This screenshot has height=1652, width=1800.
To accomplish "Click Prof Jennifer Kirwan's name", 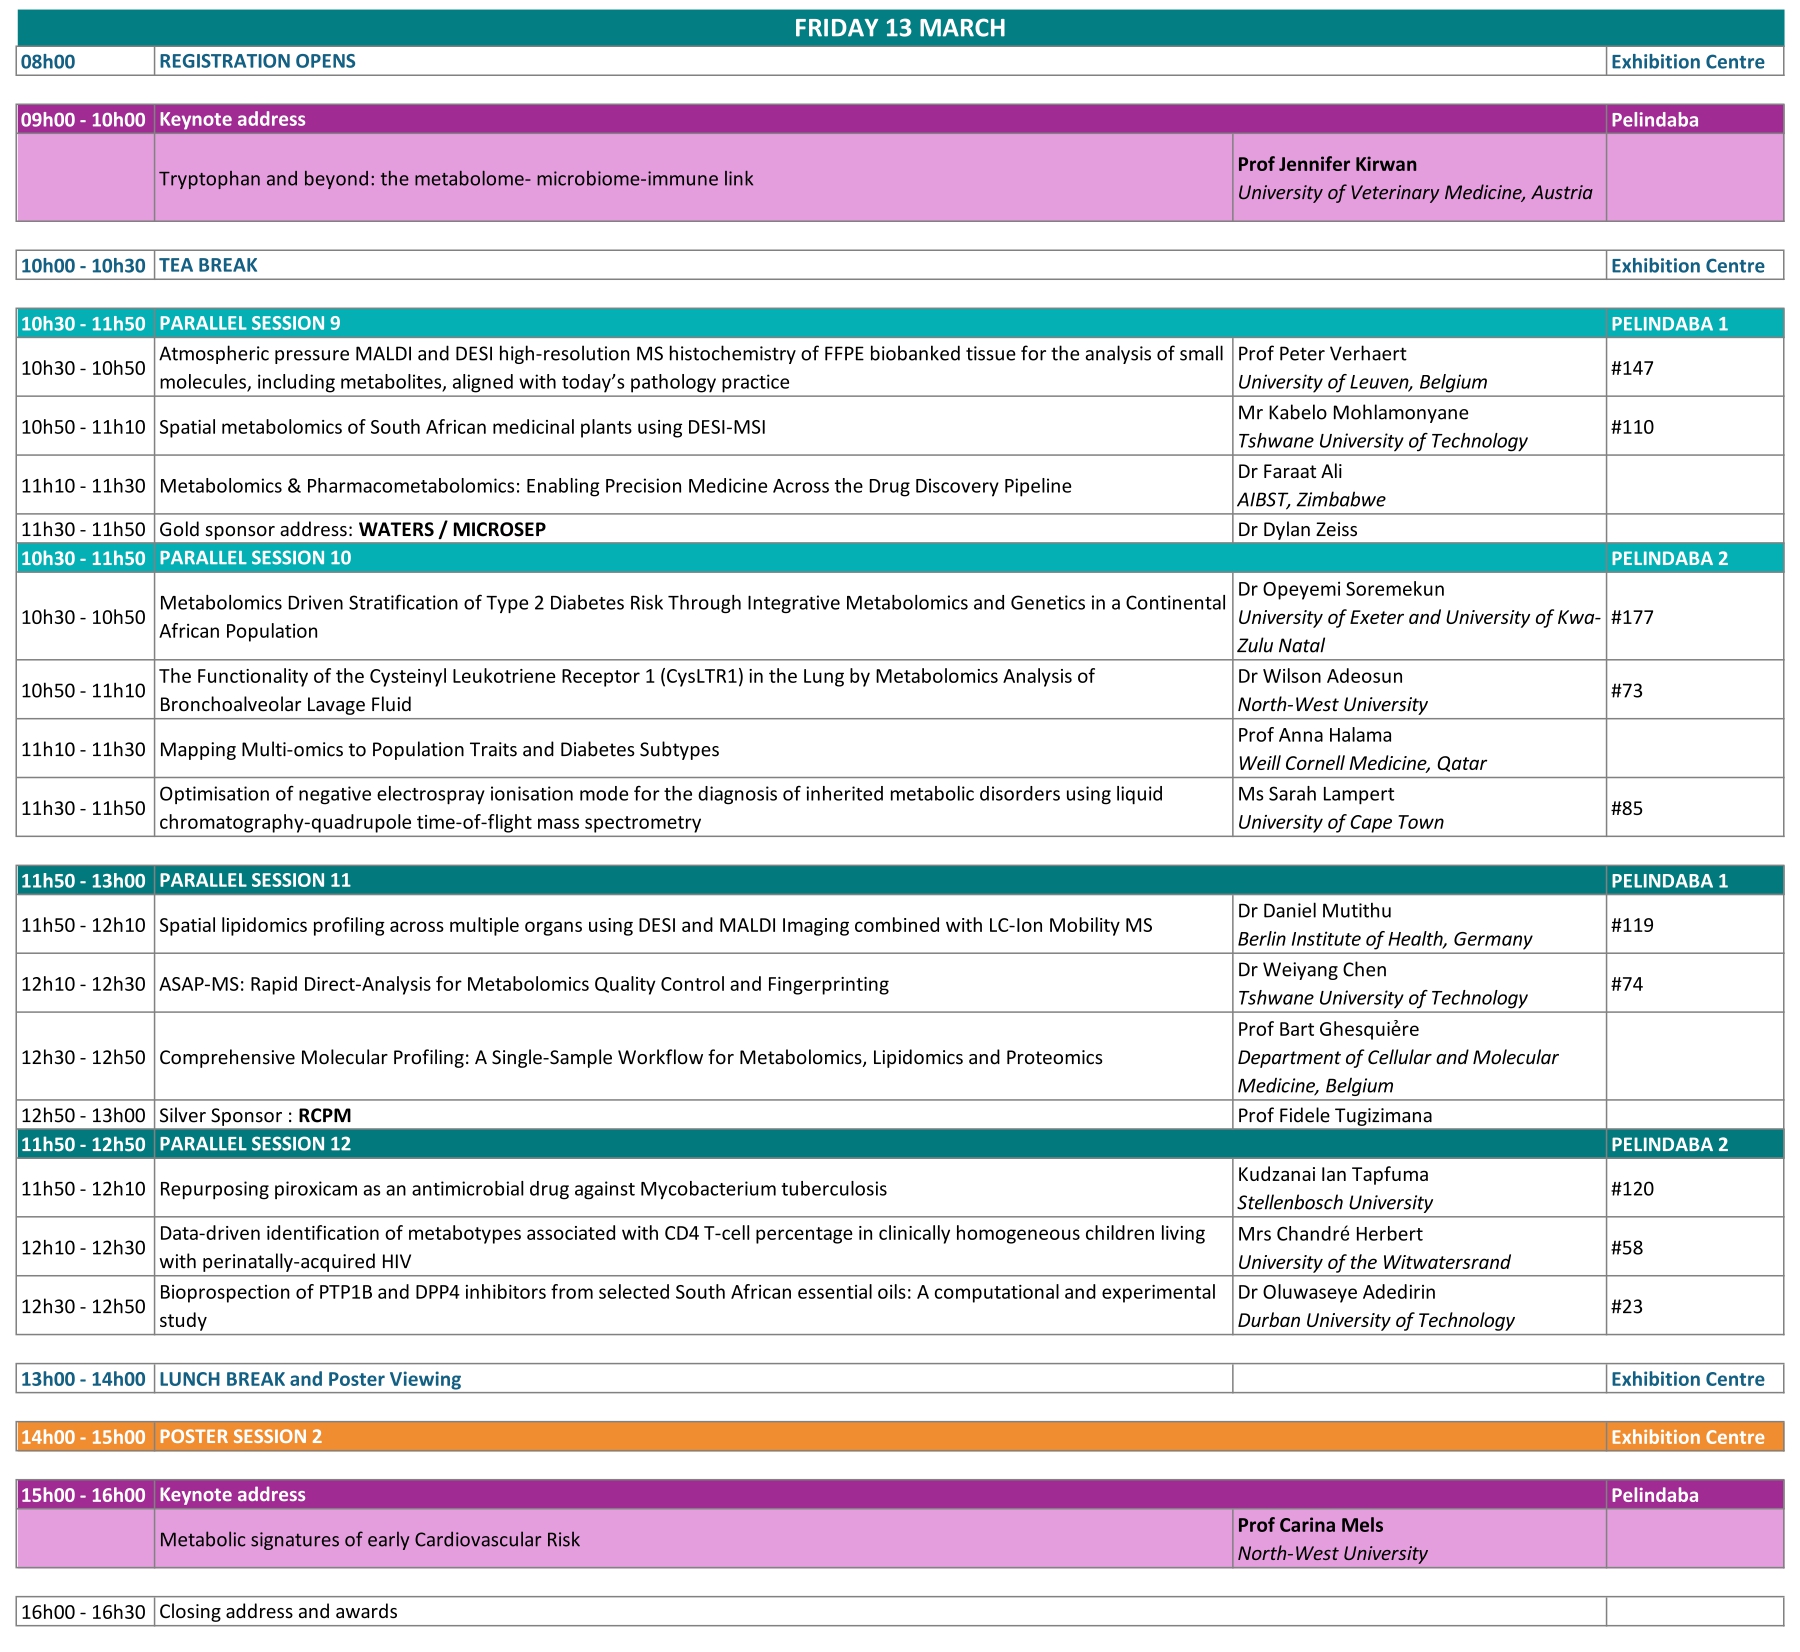I will [x=1326, y=164].
